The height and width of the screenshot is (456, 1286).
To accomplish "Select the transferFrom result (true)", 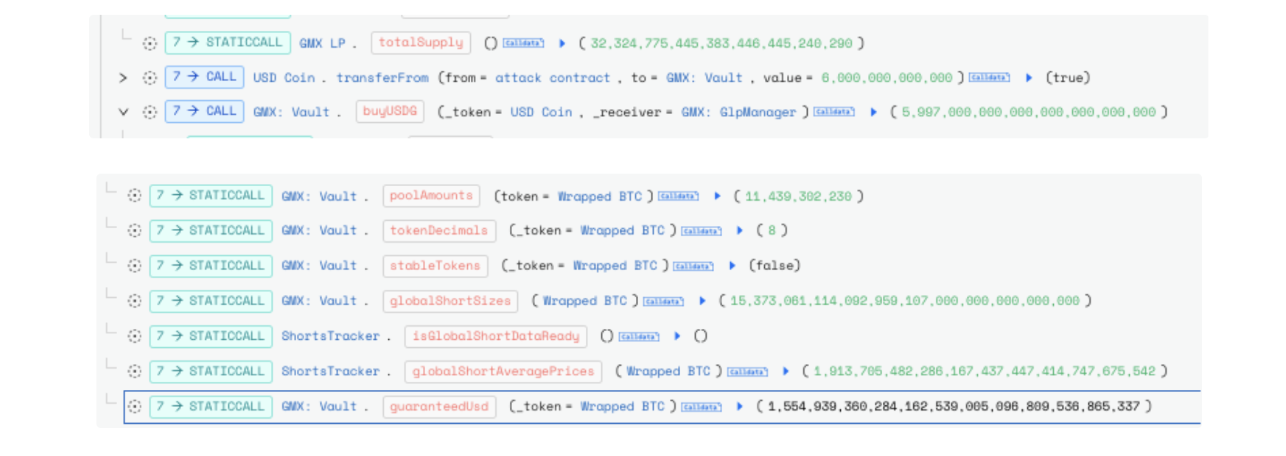I will point(1068,77).
